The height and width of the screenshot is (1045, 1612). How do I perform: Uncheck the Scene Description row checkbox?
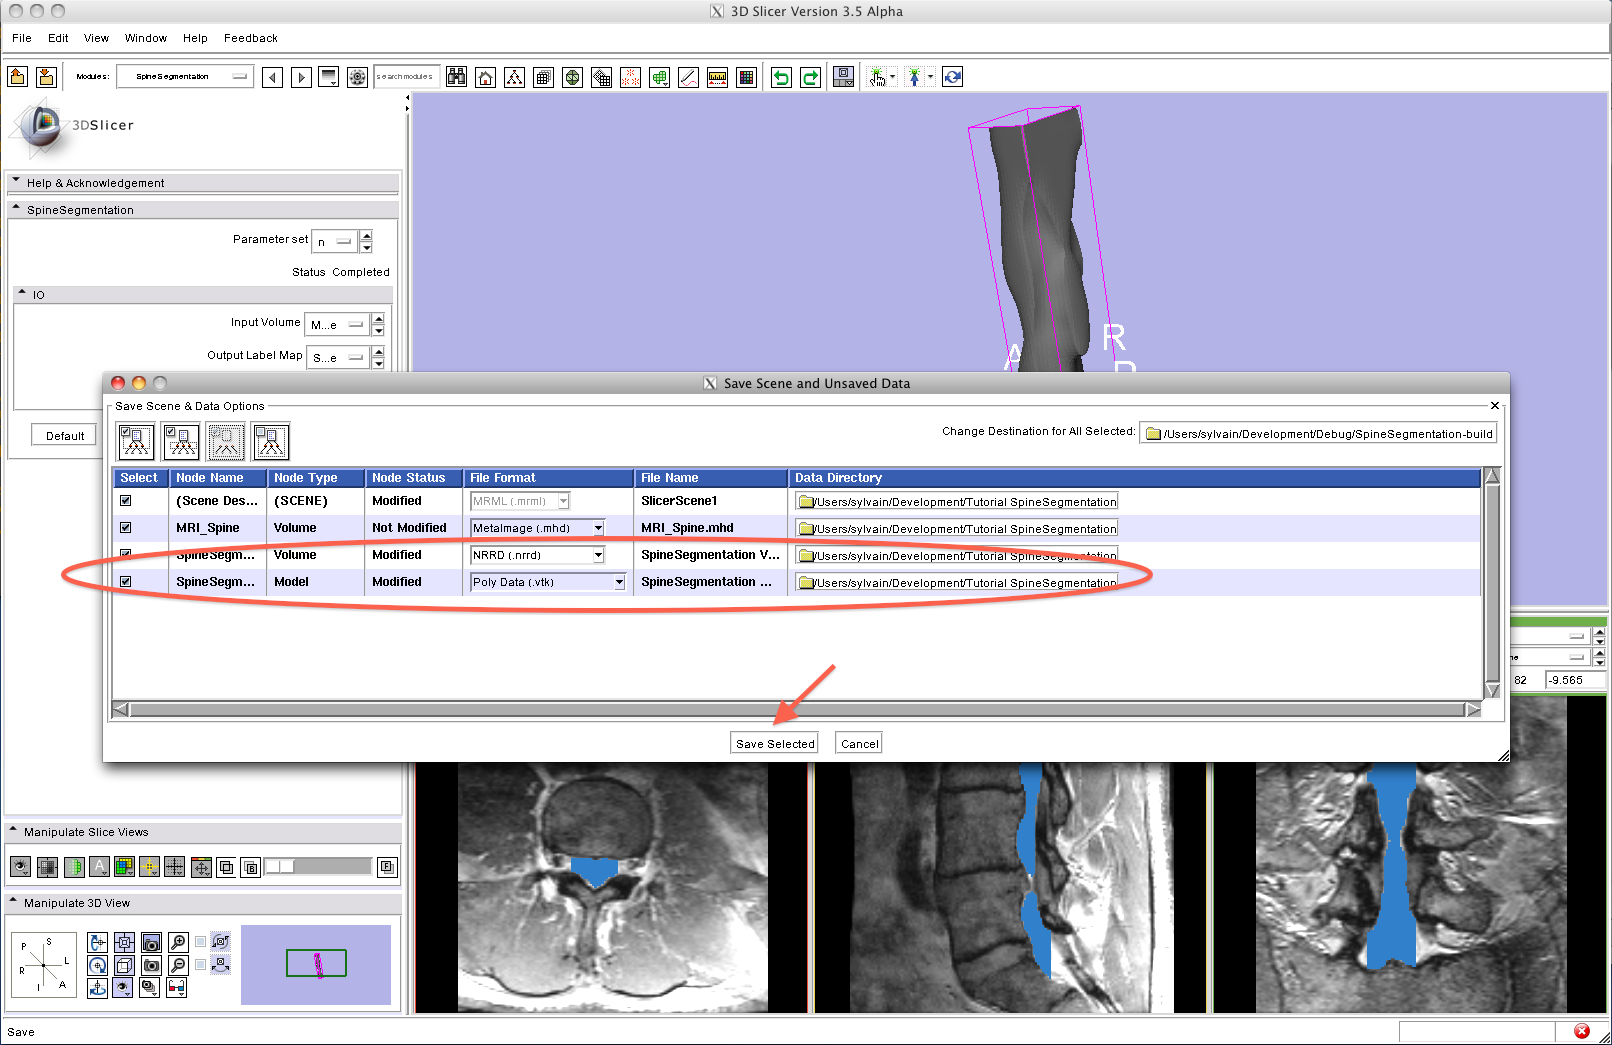tap(126, 501)
